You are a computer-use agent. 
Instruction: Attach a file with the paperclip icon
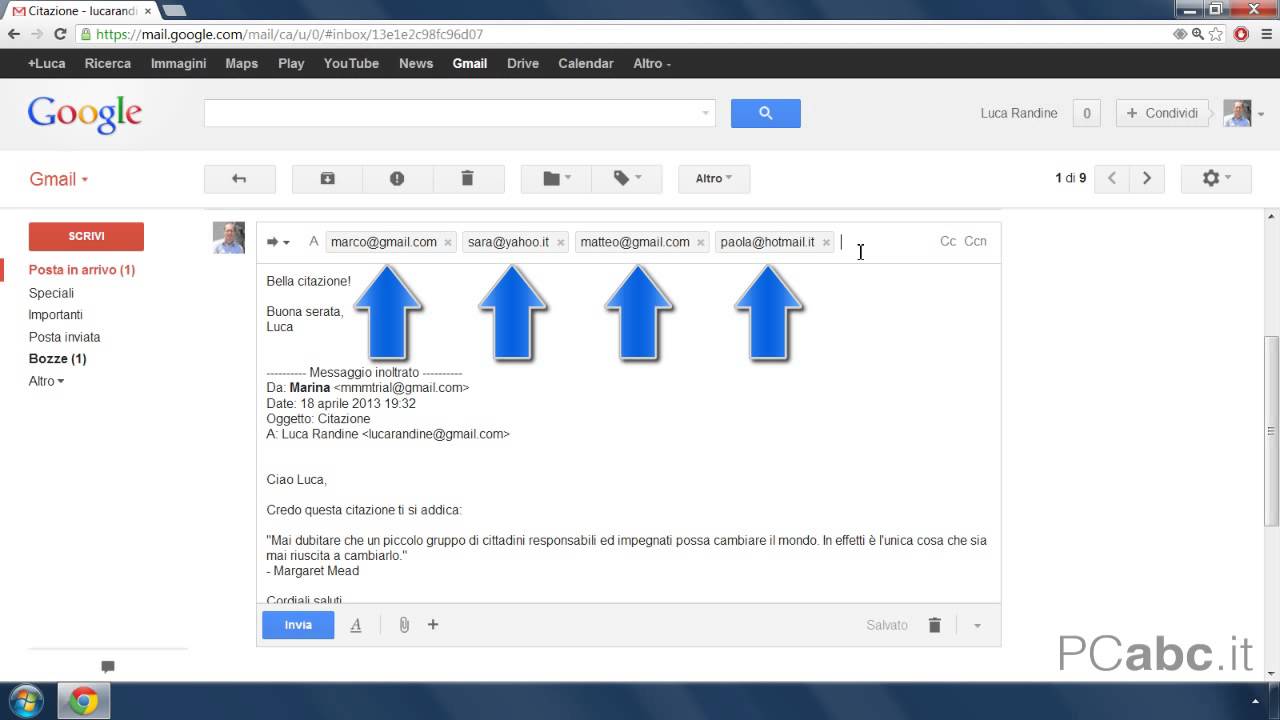(404, 625)
